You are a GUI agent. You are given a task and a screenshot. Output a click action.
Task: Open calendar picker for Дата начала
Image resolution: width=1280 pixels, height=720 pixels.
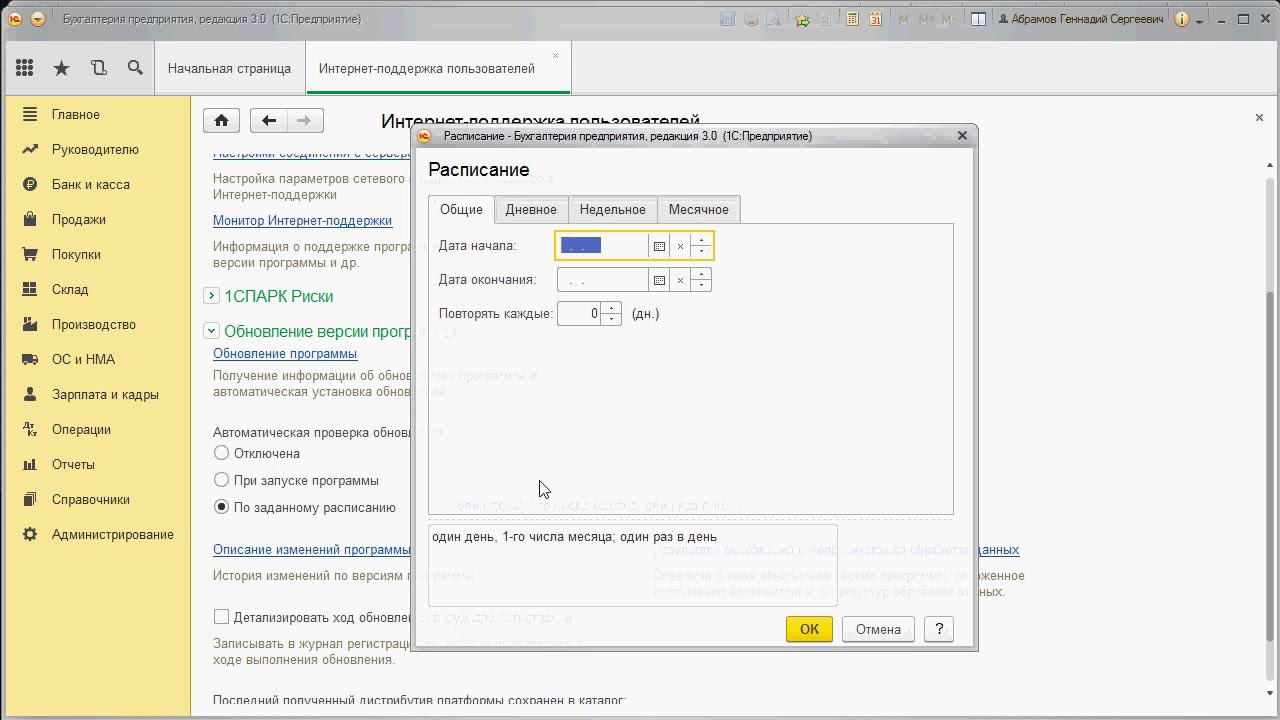point(659,246)
